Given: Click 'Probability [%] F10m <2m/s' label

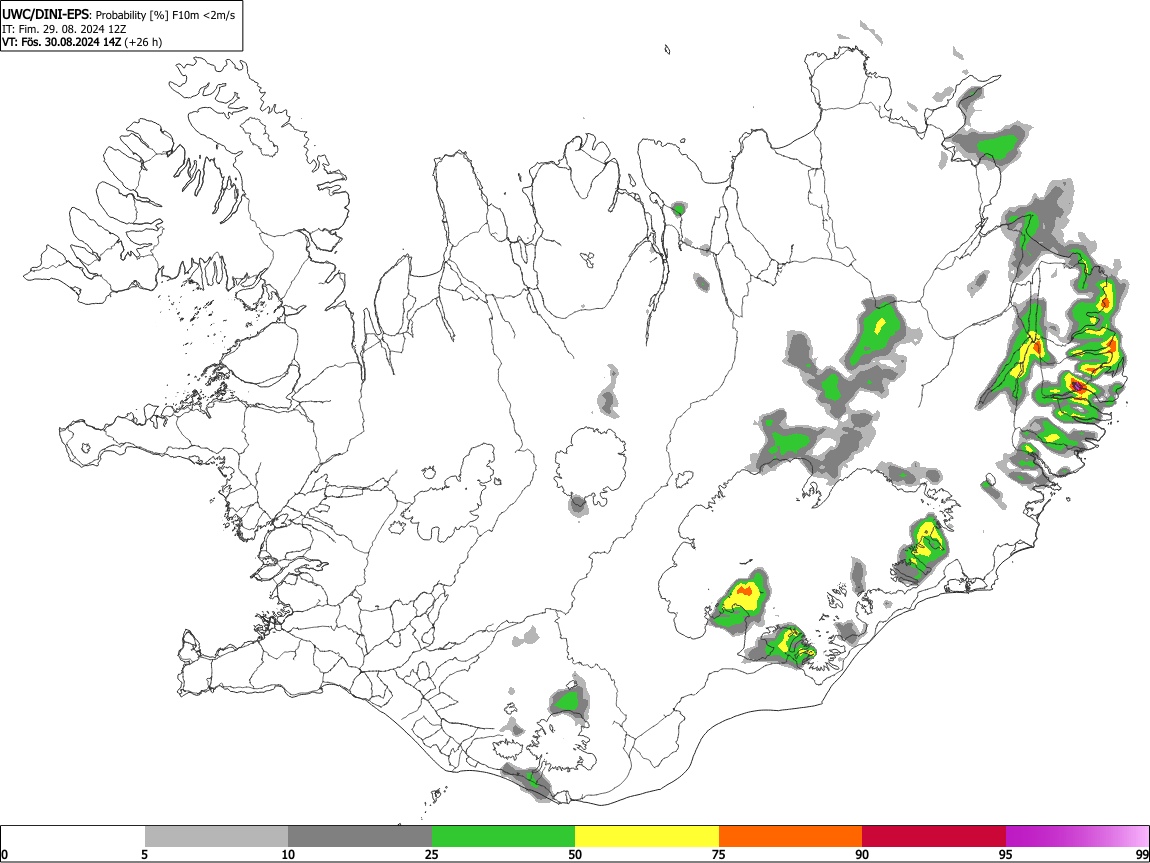Looking at the screenshot, I should pos(166,15).
